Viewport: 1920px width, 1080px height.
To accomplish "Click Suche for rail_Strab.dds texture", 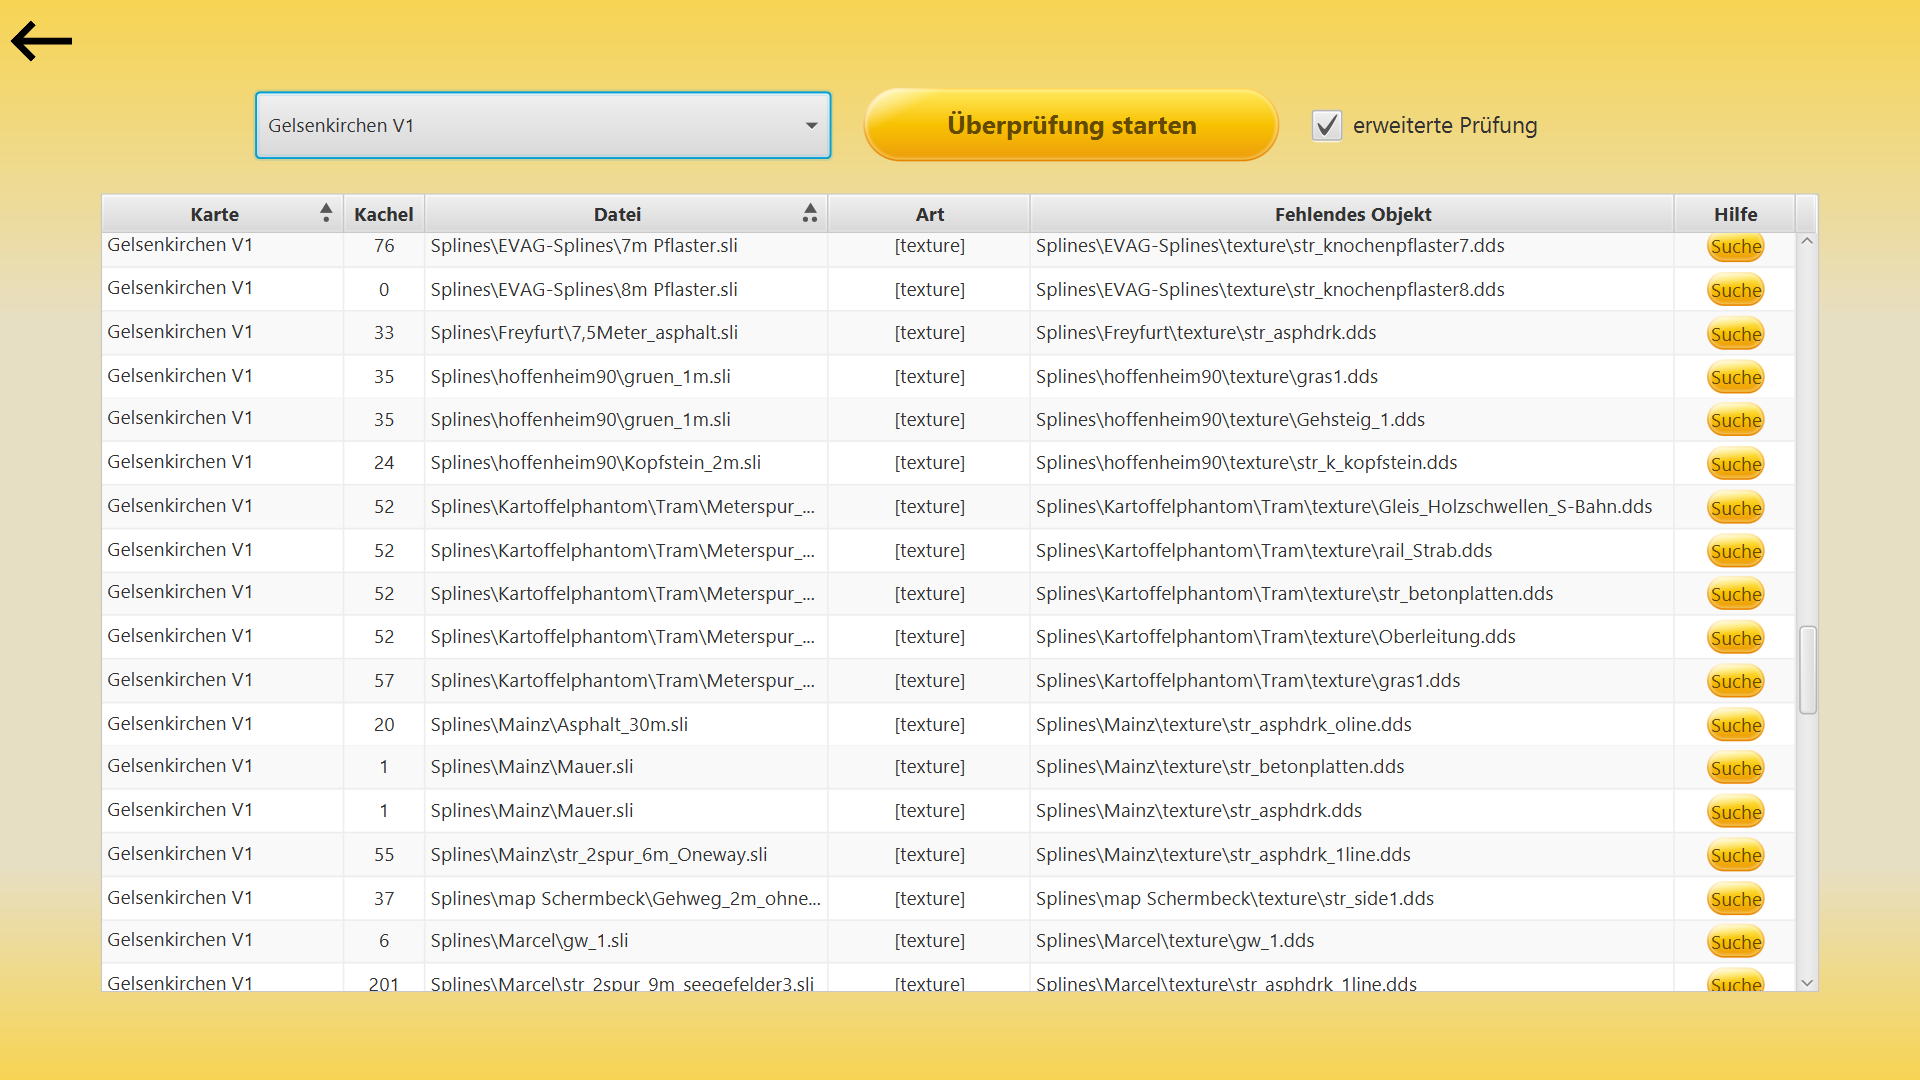I will pos(1735,552).
